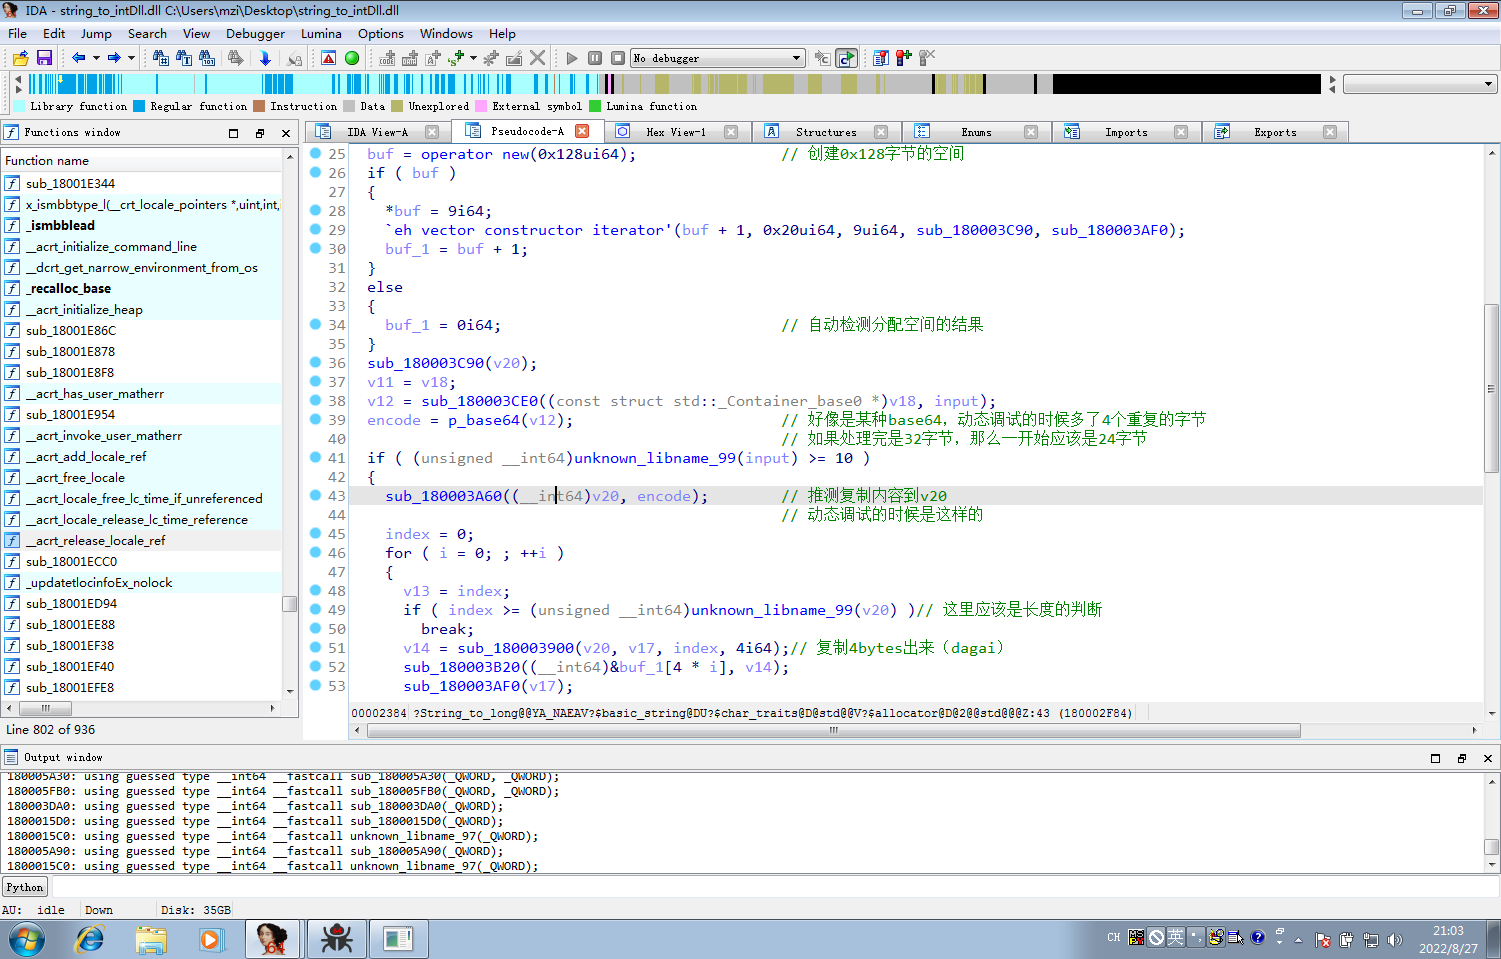Click the grey asterisk toolbar icon
The width and height of the screenshot is (1501, 959).
click(491, 58)
